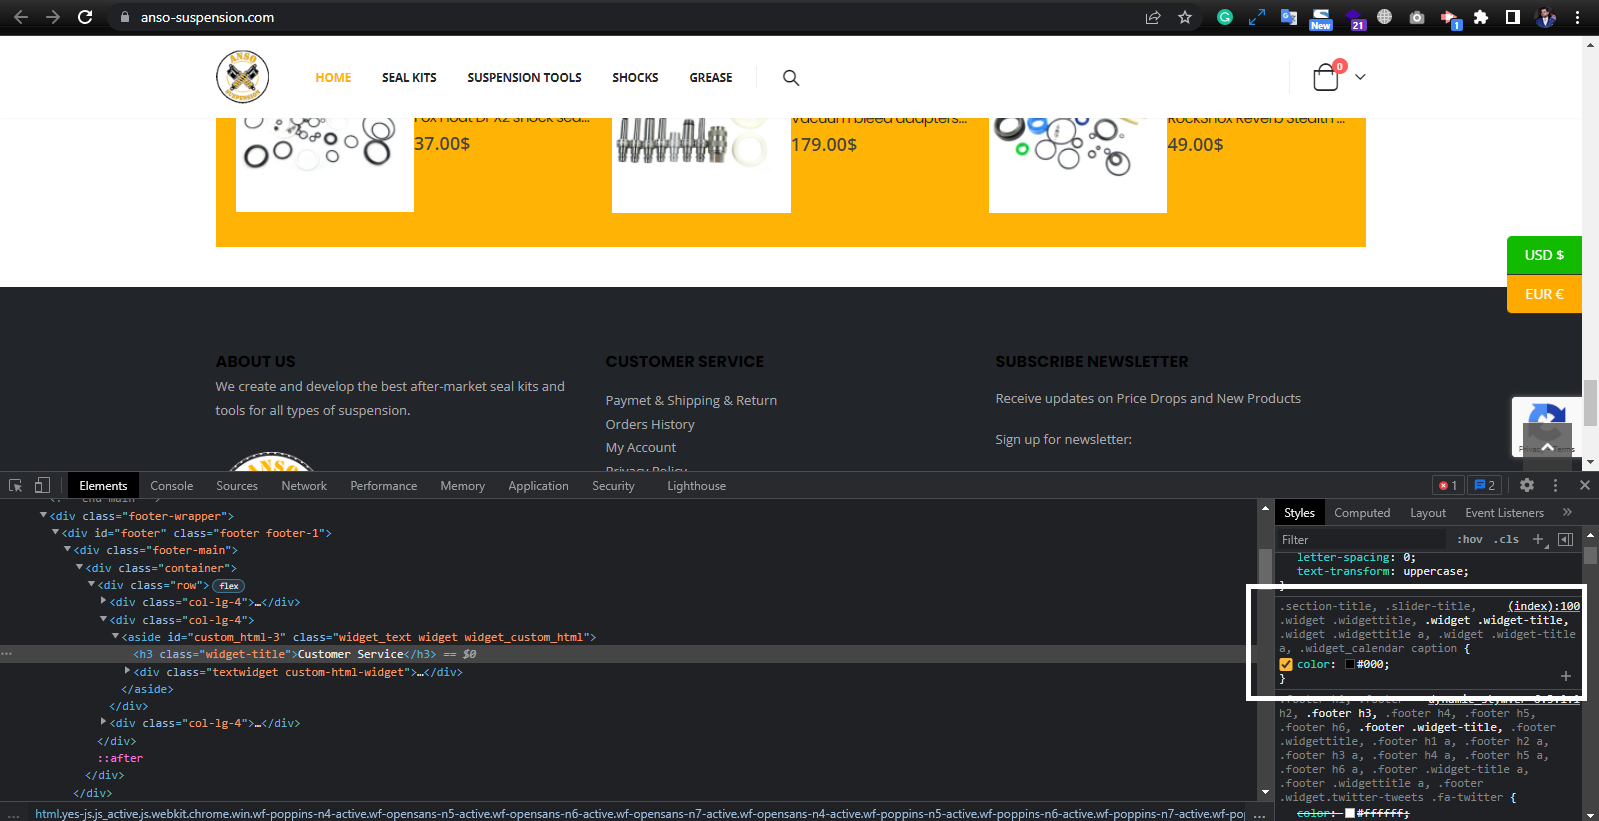Open the (index):100 stylesheet source link
1599x821 pixels.
click(1544, 606)
